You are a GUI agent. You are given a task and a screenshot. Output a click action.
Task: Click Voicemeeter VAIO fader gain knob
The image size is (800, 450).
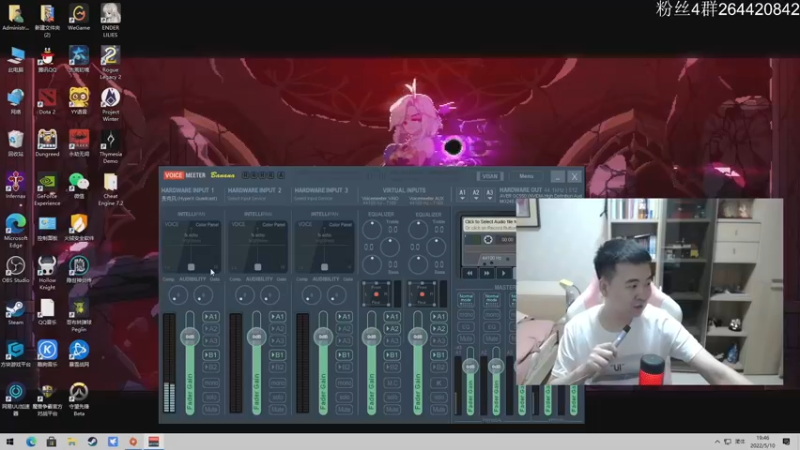[371, 337]
